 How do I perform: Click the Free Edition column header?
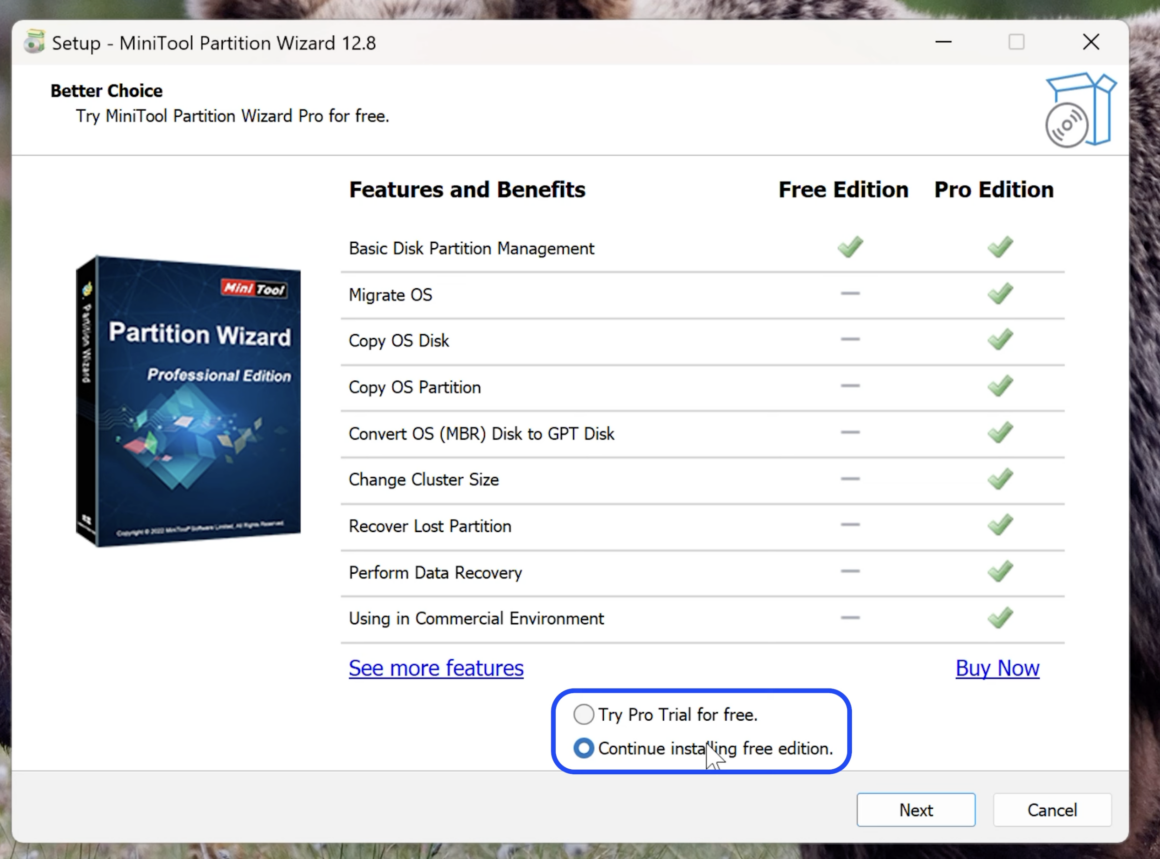click(843, 190)
